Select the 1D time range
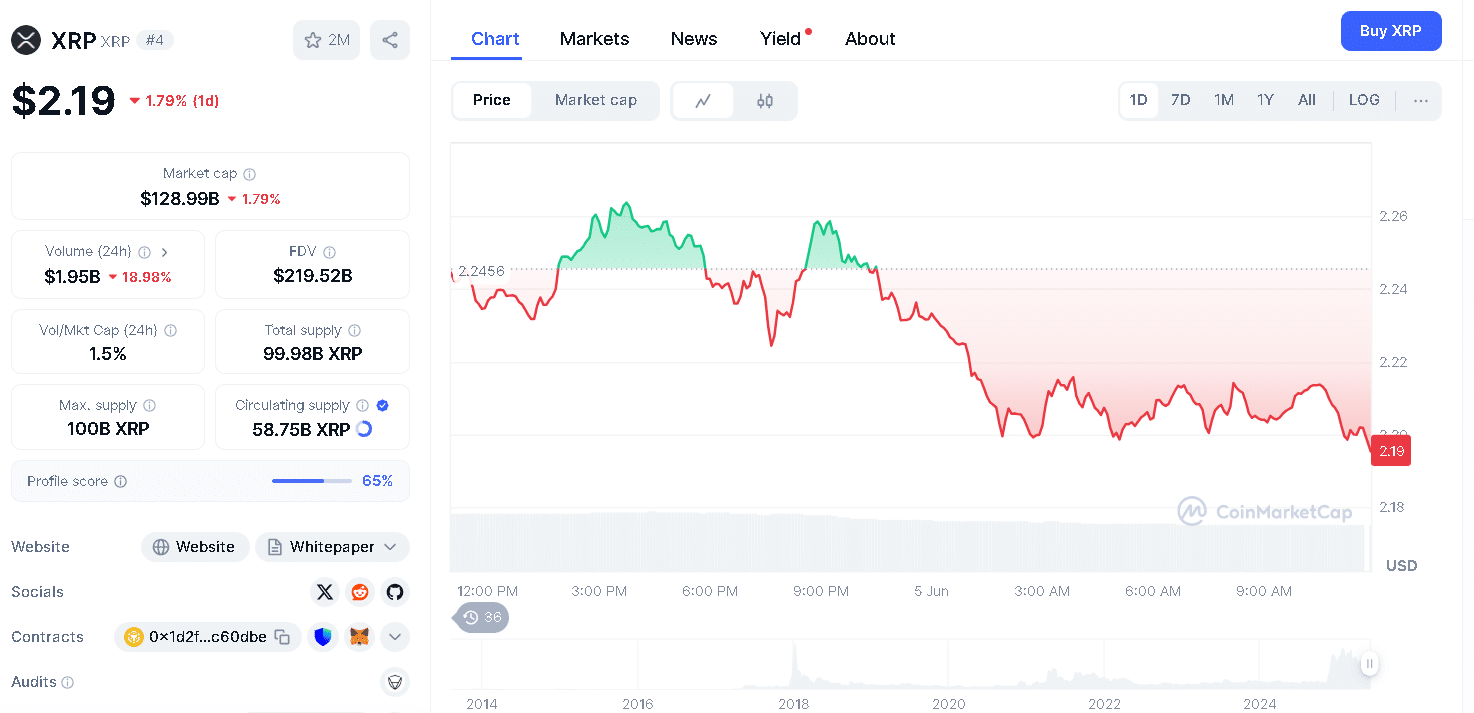 [x=1138, y=101]
